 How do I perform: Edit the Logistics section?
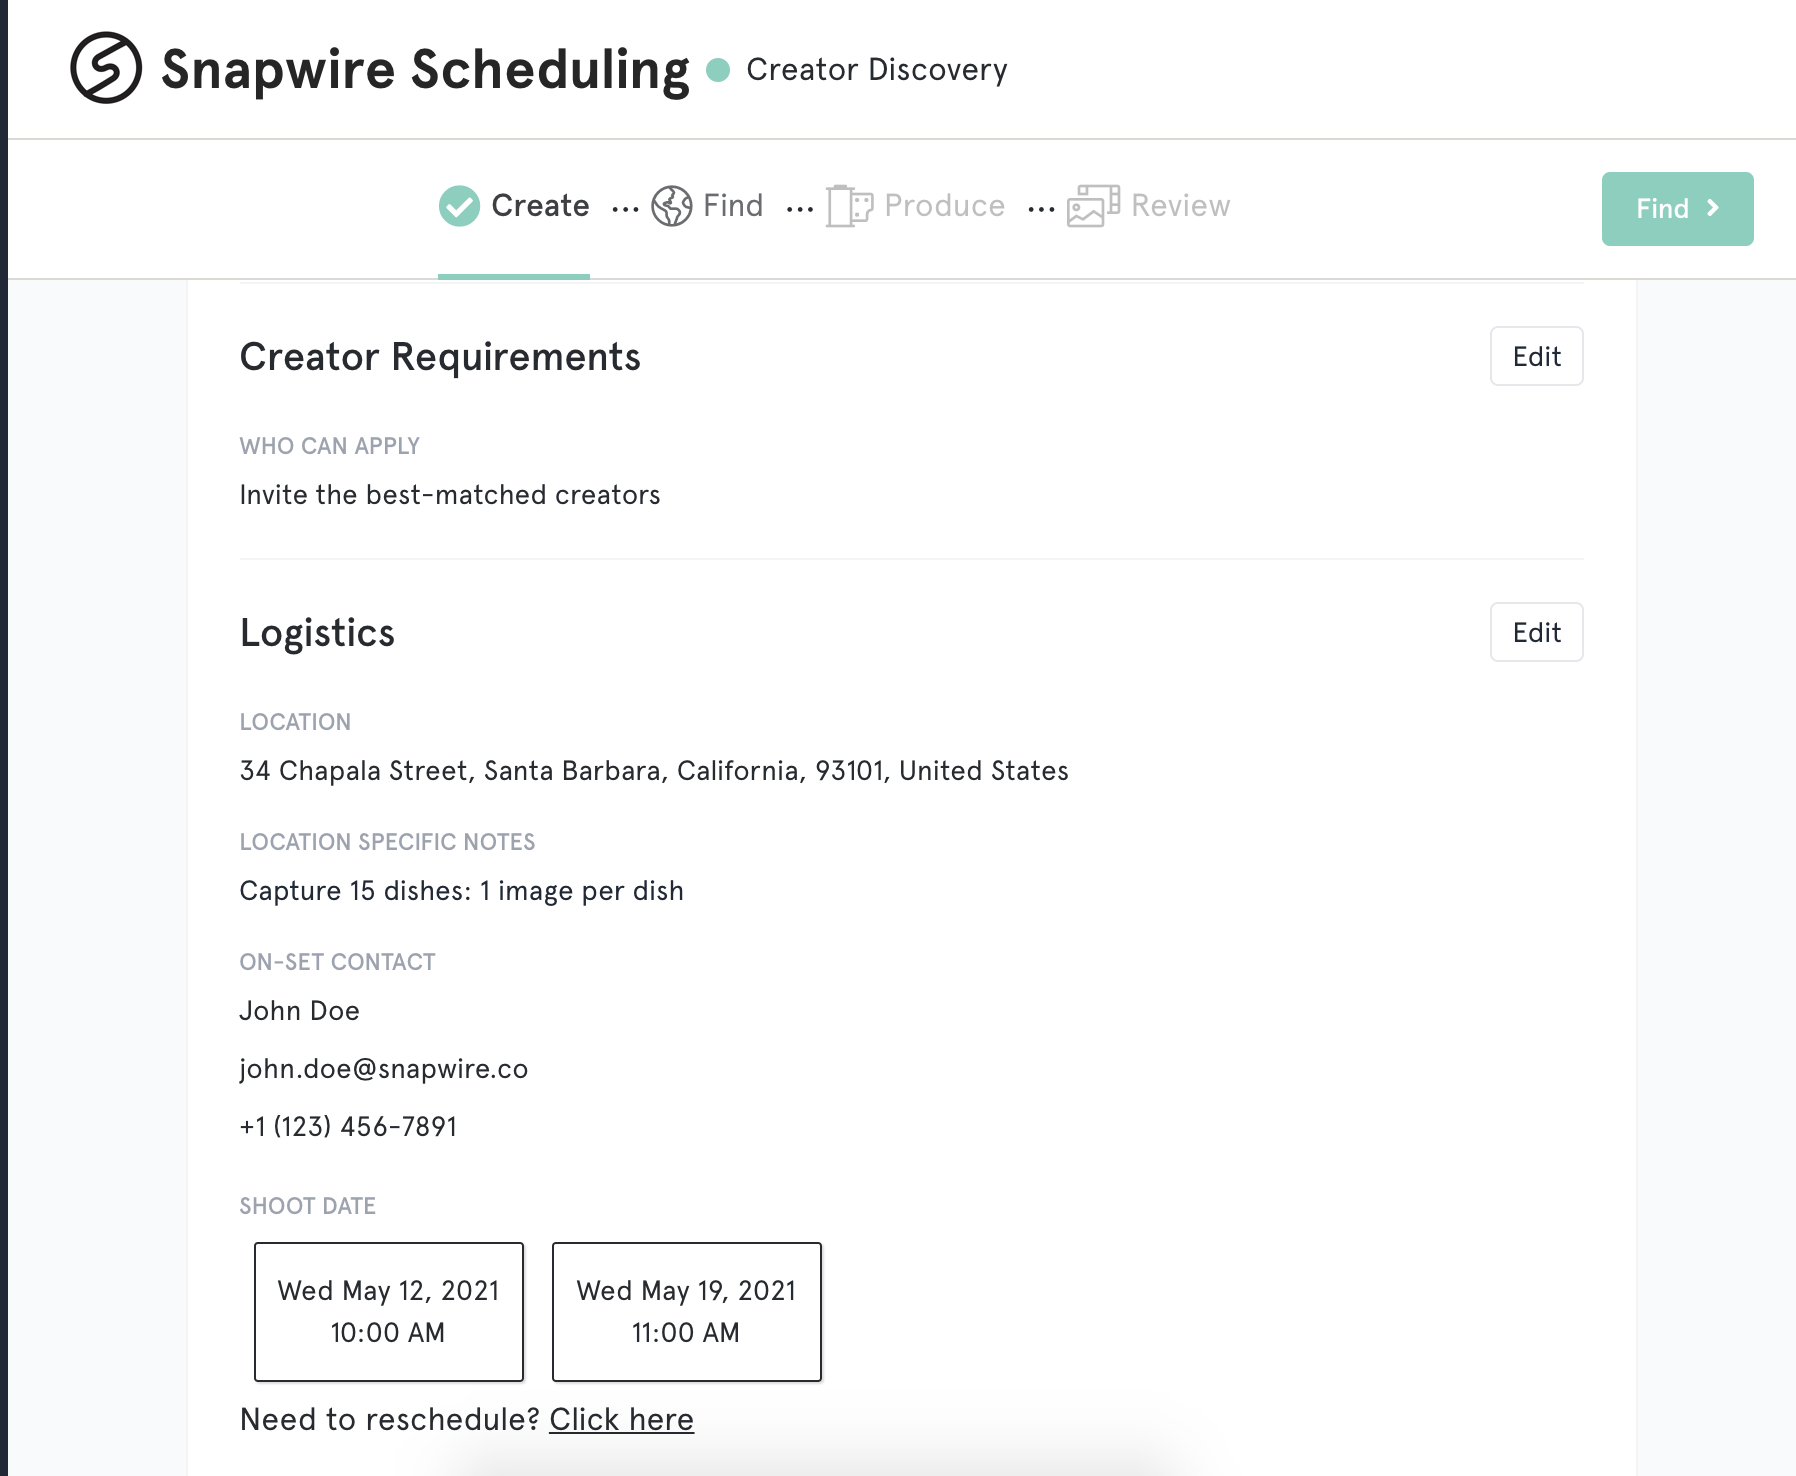[x=1537, y=632]
